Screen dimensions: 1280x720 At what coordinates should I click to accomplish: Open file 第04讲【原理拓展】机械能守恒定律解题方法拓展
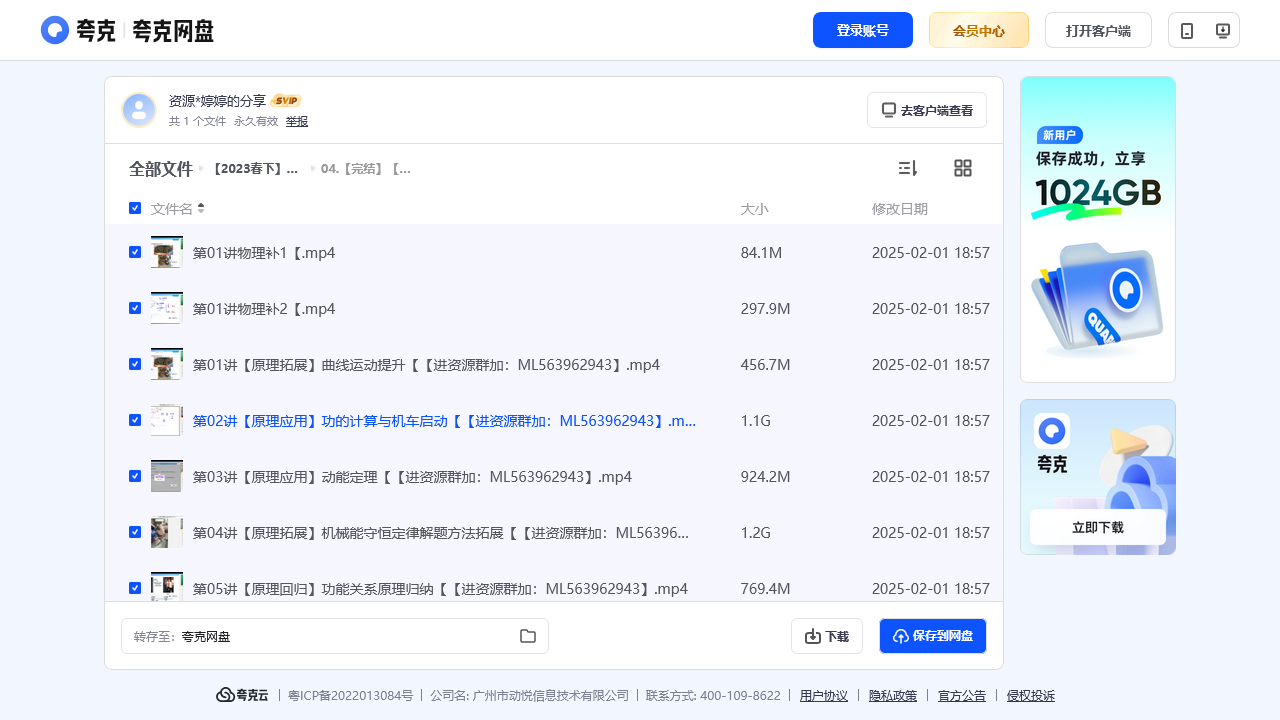[441, 532]
